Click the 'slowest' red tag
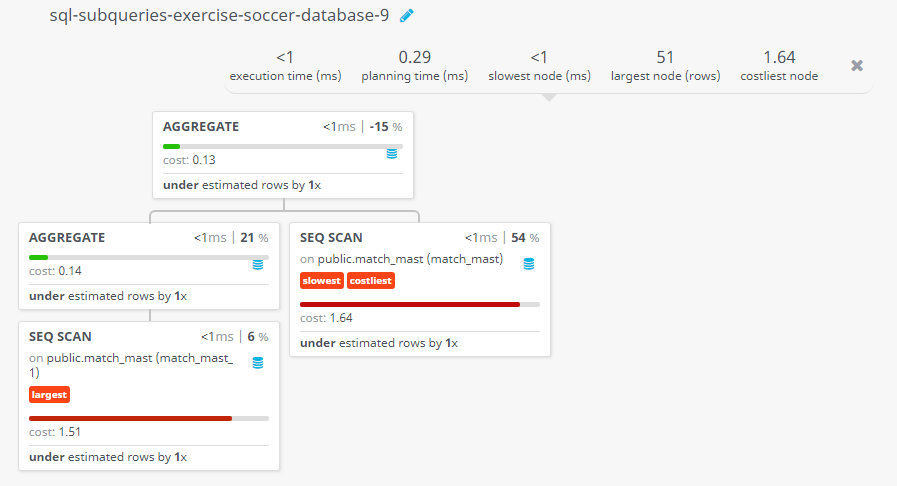 (x=321, y=281)
